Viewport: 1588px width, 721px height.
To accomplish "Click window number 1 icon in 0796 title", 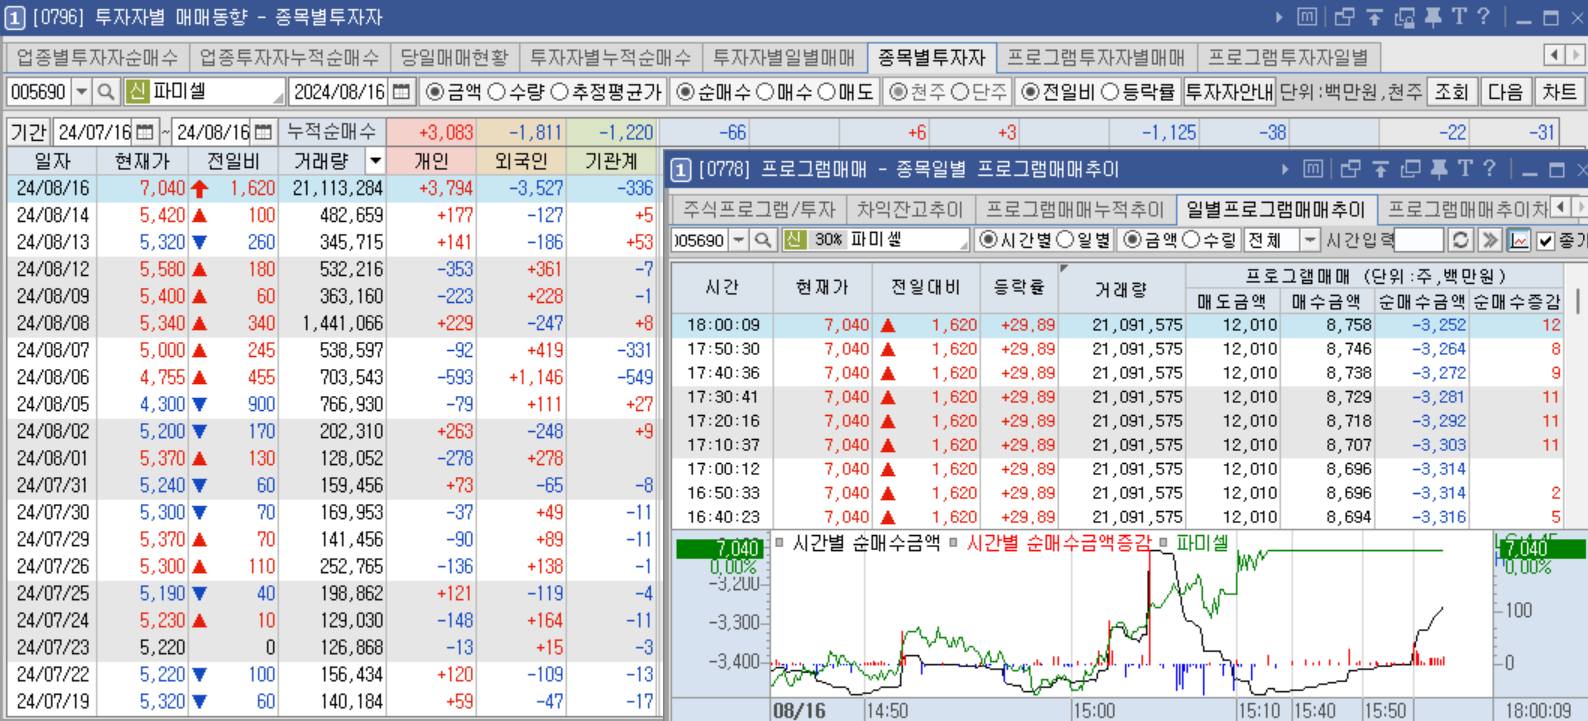I will coord(16,17).
